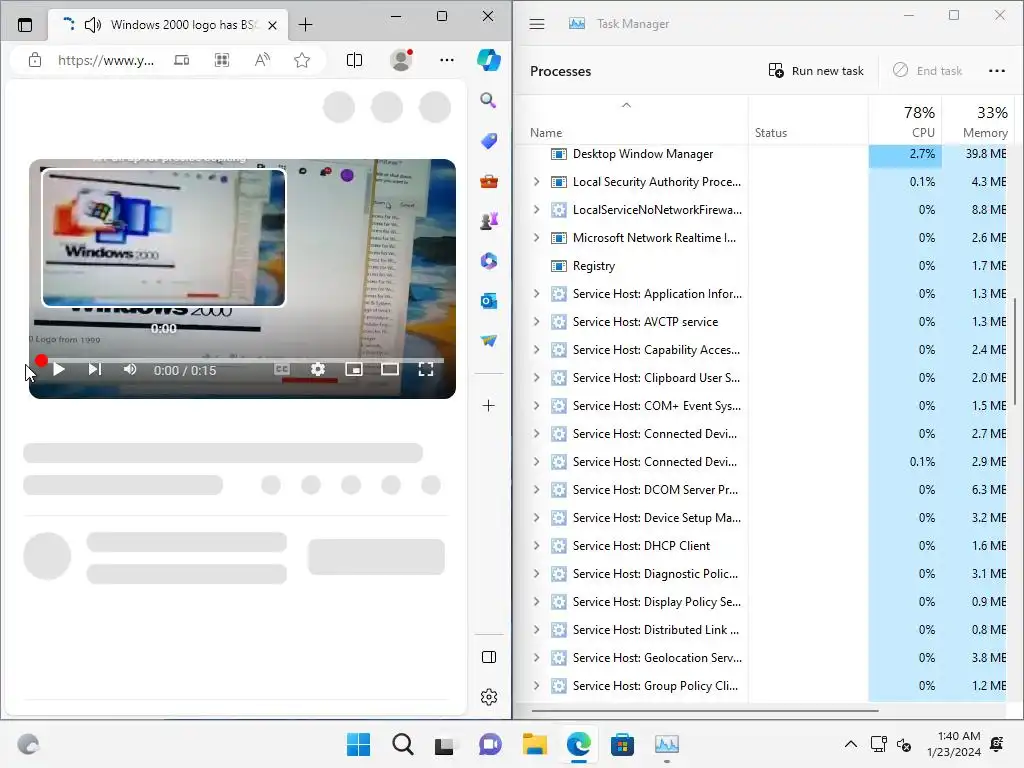Click Task Manager horizontal scrollbar

coord(705,711)
